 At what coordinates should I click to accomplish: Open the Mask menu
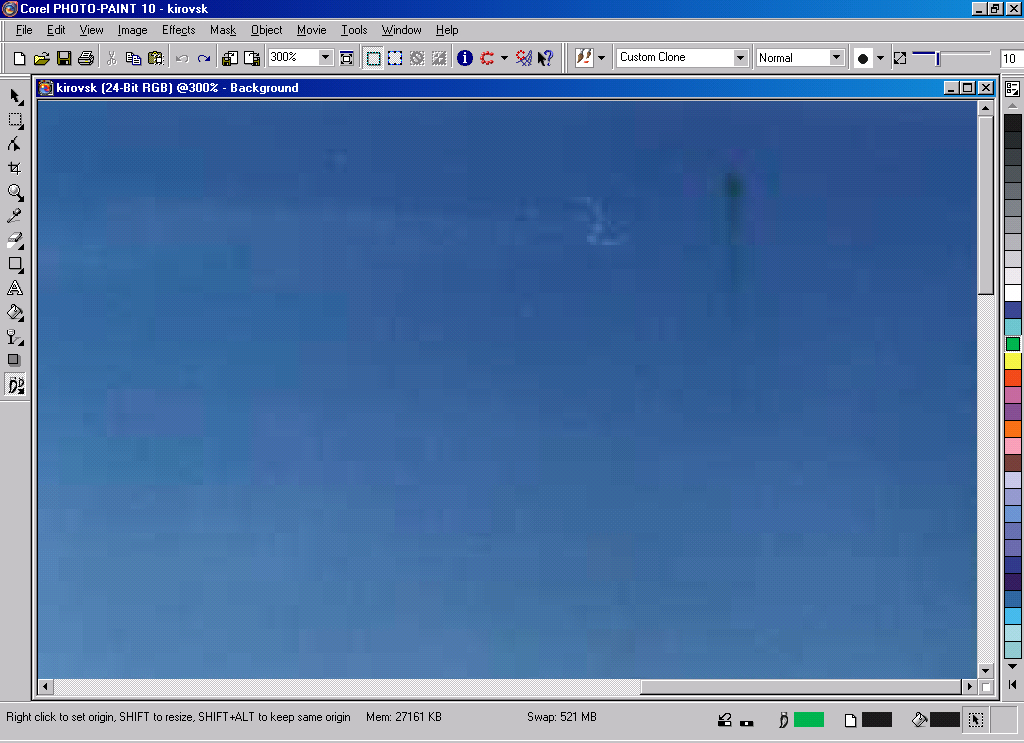[x=223, y=30]
